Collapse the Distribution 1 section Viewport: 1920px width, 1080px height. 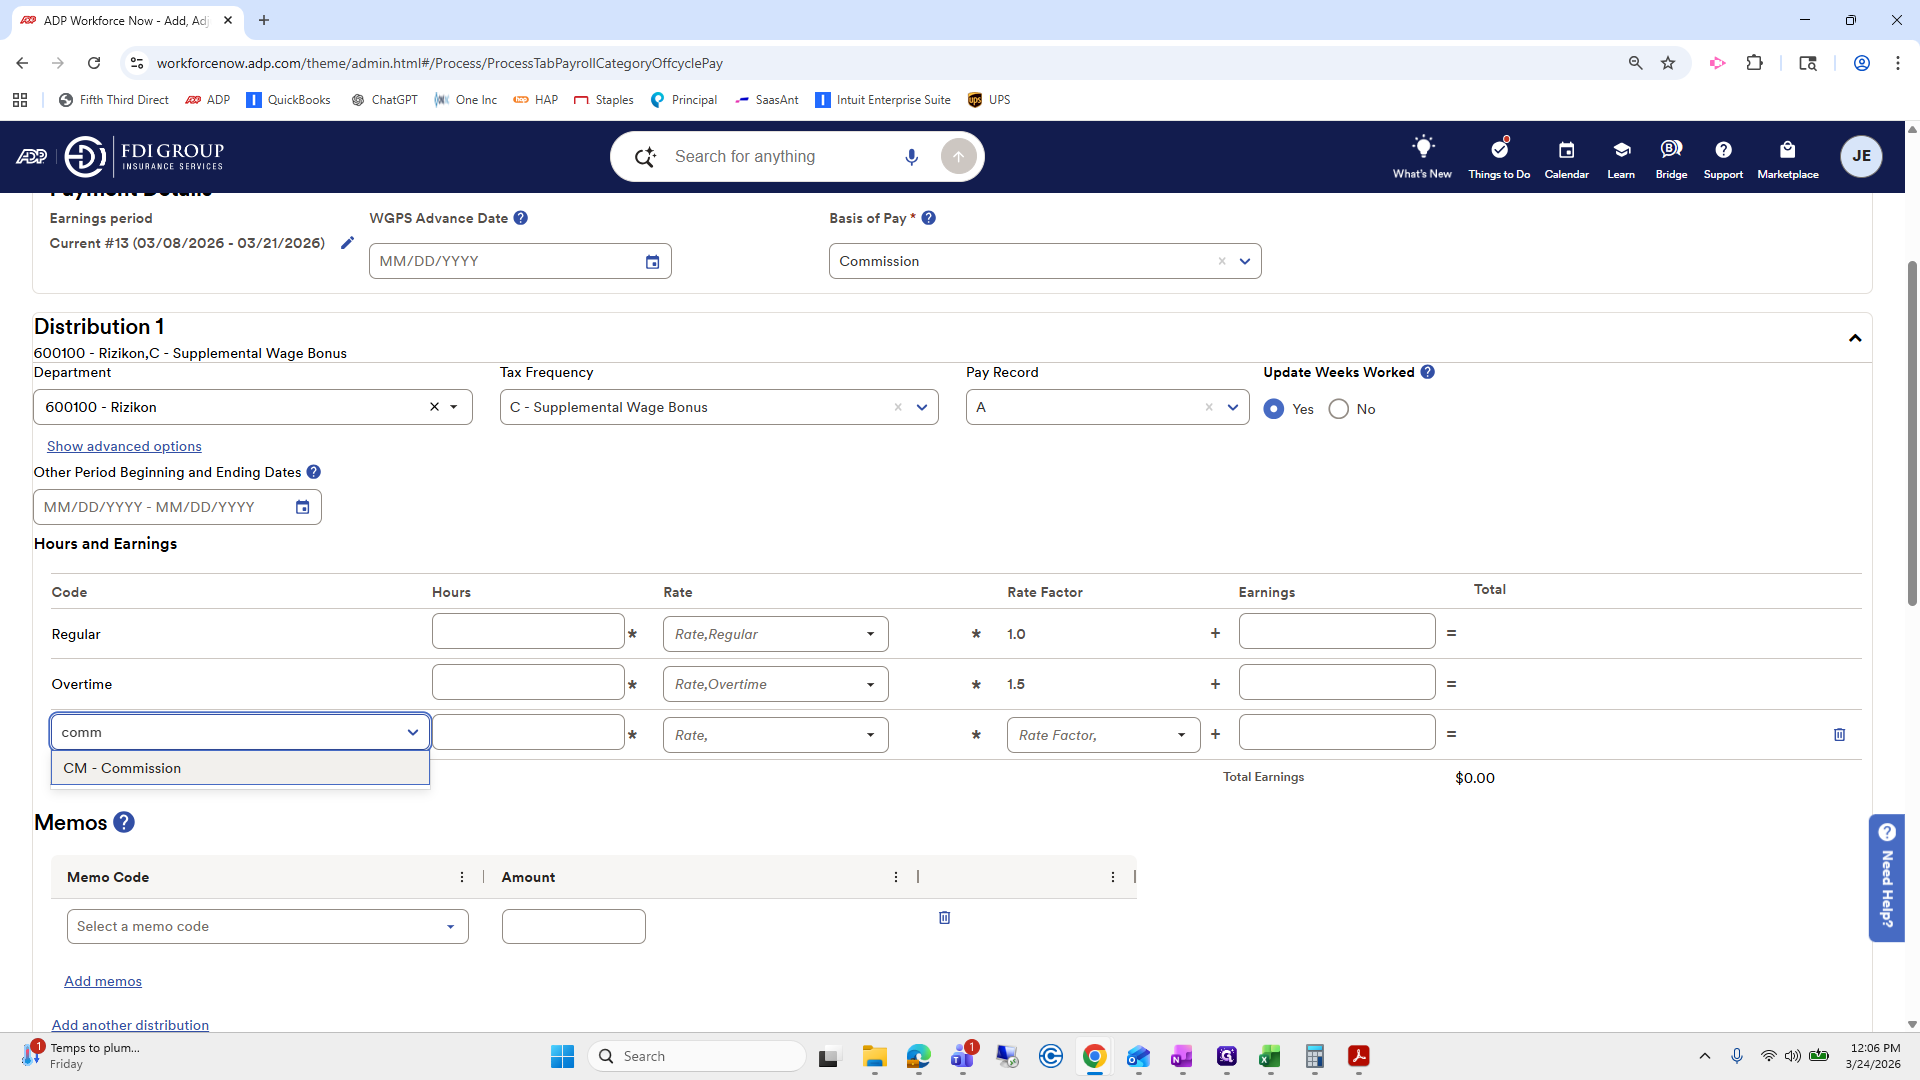(1855, 338)
